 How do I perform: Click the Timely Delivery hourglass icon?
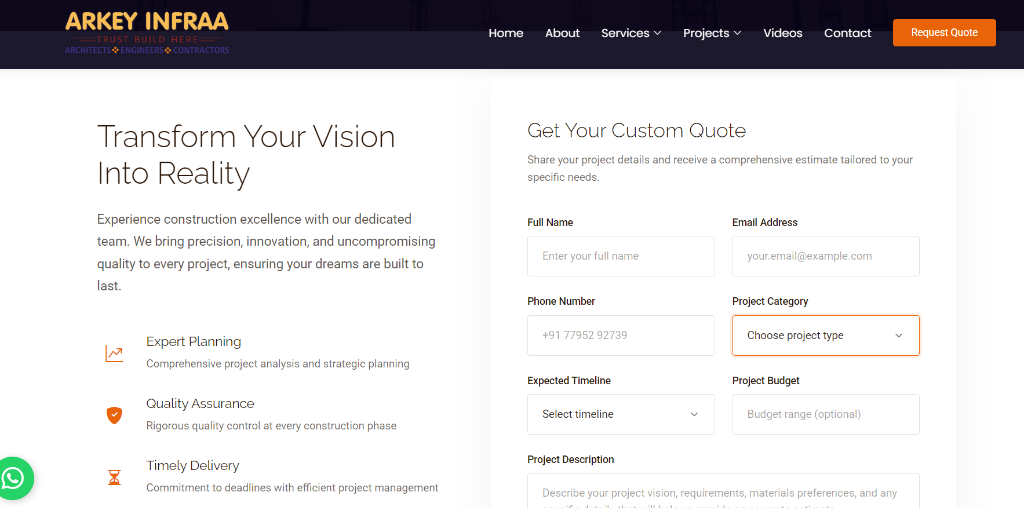pos(114,477)
